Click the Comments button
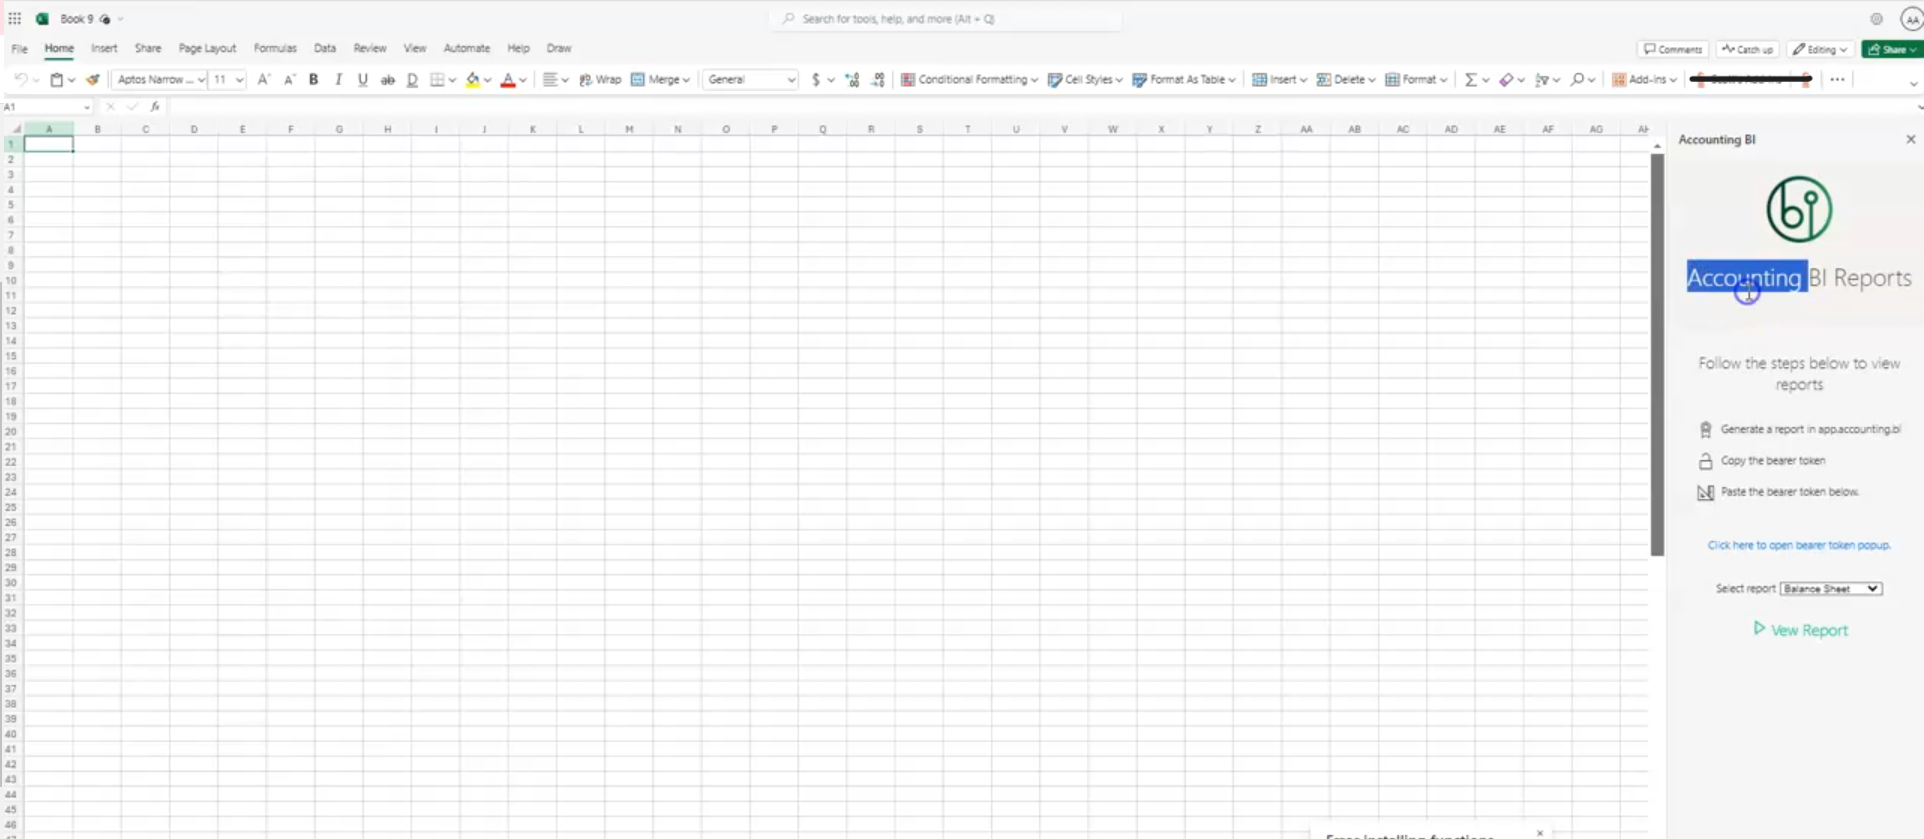This screenshot has height=839, width=1924. [x=1673, y=49]
